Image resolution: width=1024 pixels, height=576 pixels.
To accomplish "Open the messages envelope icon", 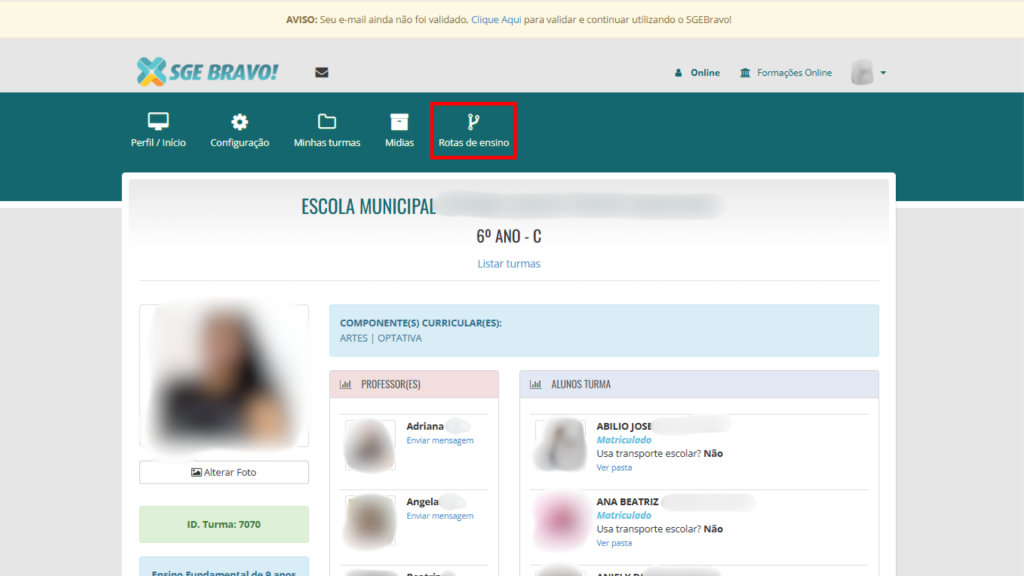I will pos(321,72).
